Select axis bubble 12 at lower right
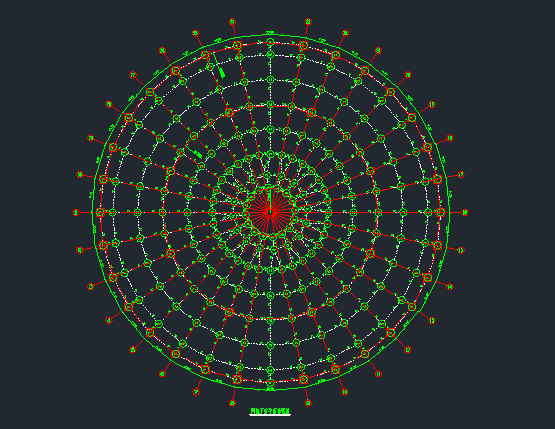 (x=408, y=350)
